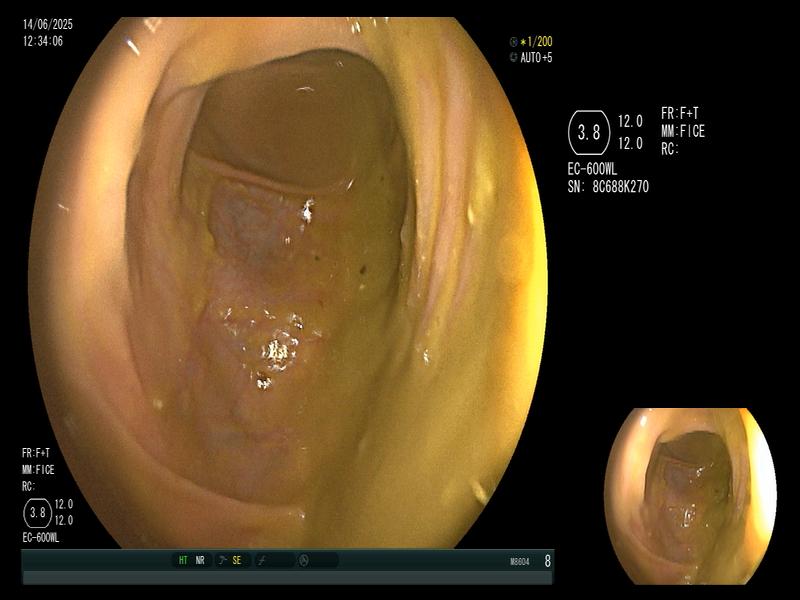Click the 3.8 channel badge beside the serial number
The height and width of the screenshot is (600, 800).
click(x=589, y=133)
